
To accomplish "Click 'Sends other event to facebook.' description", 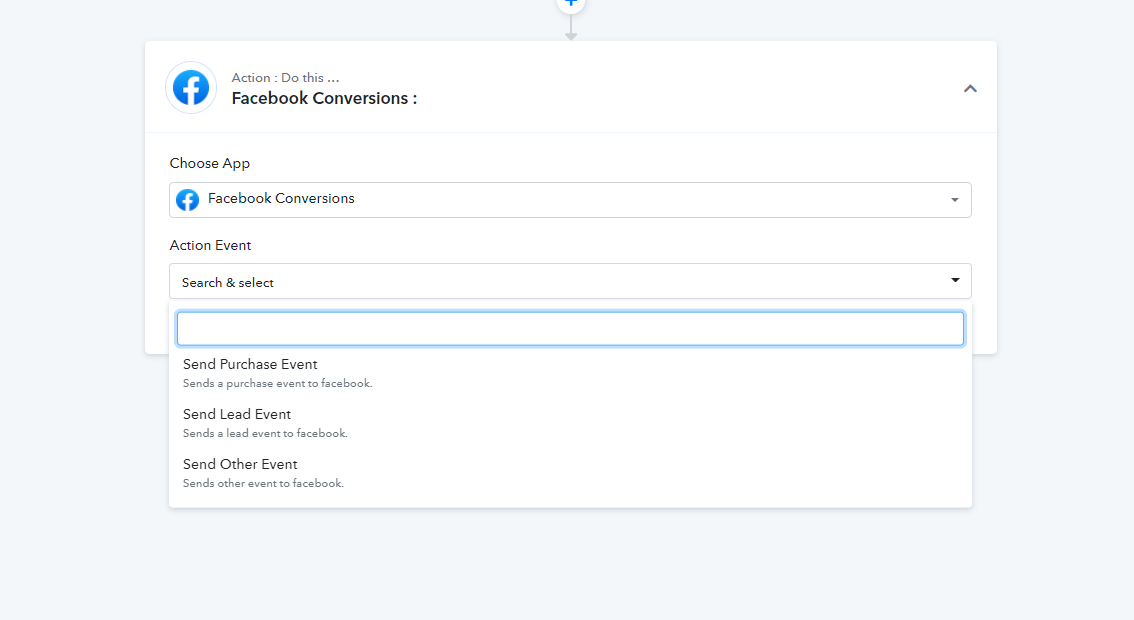I will (263, 483).
